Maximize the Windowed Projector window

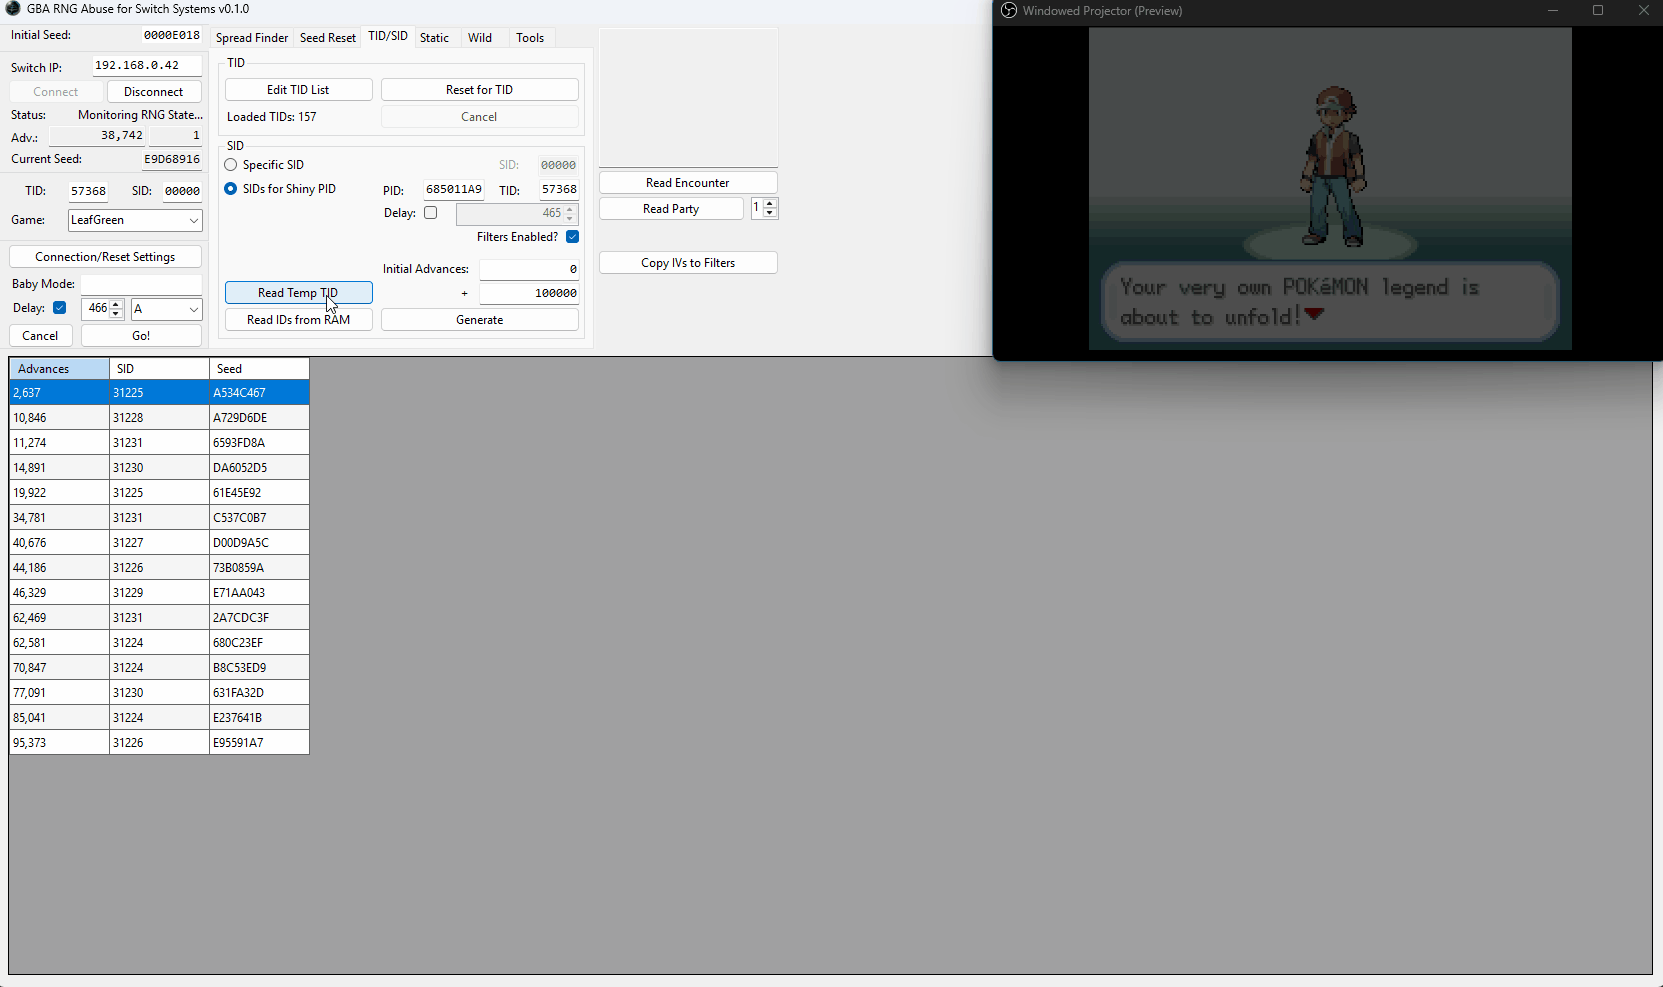tap(1598, 10)
